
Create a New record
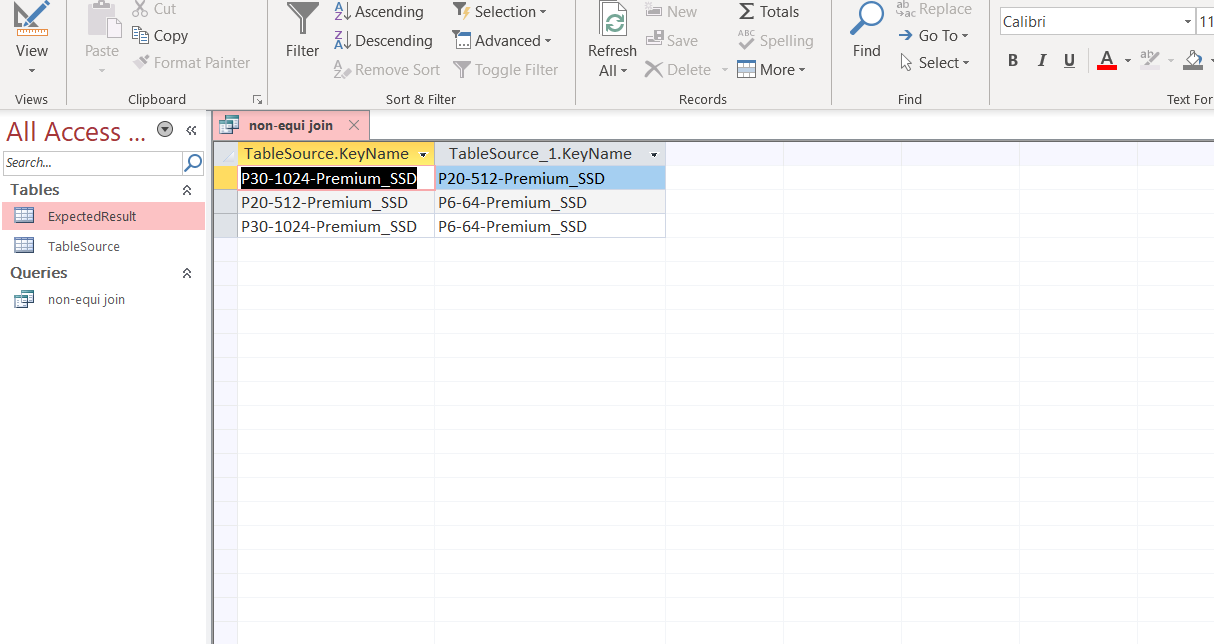pyautogui.click(x=671, y=12)
